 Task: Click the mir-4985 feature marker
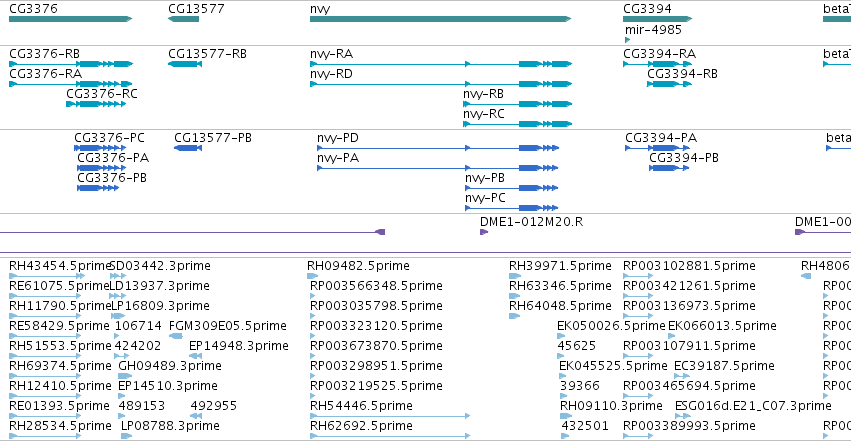pyautogui.click(x=627, y=40)
